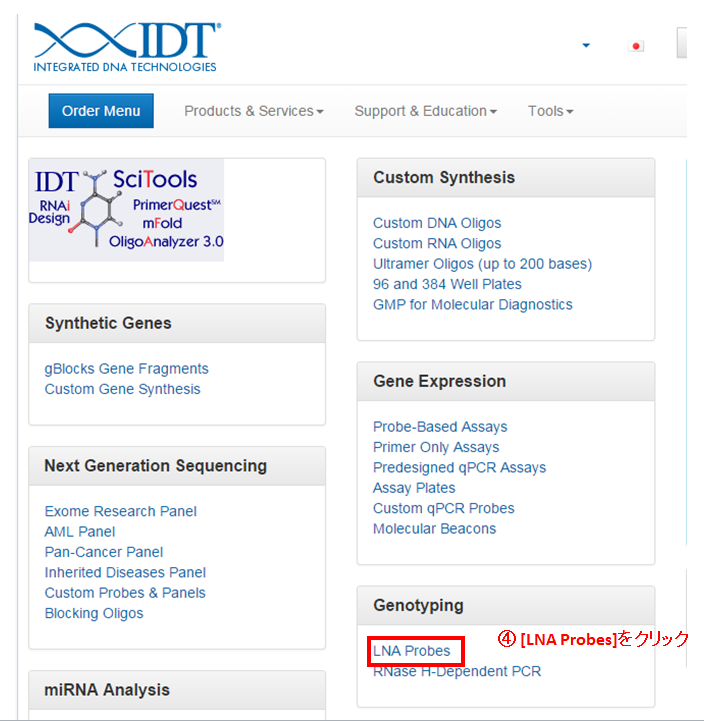Open Assay Plates link
Screen dimensions: 704x721
coord(414,488)
